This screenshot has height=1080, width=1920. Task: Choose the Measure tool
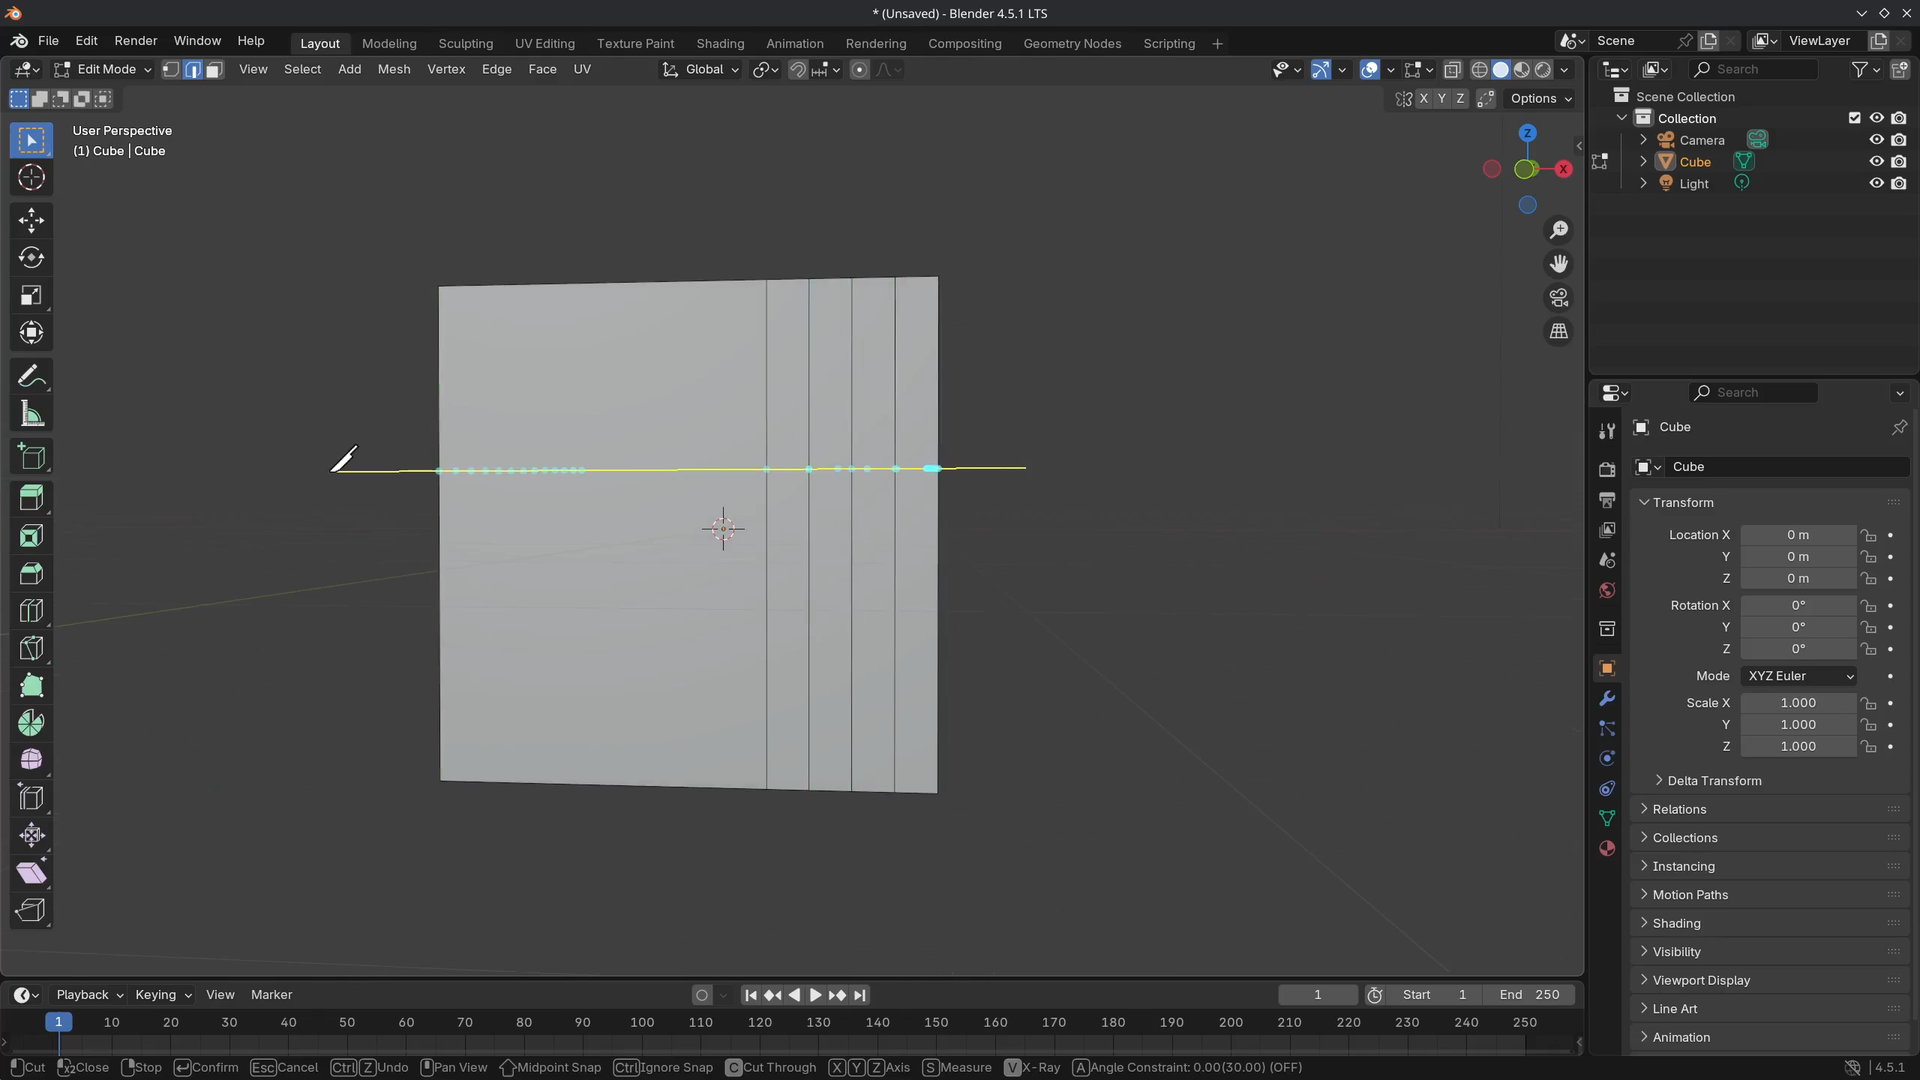point(31,414)
